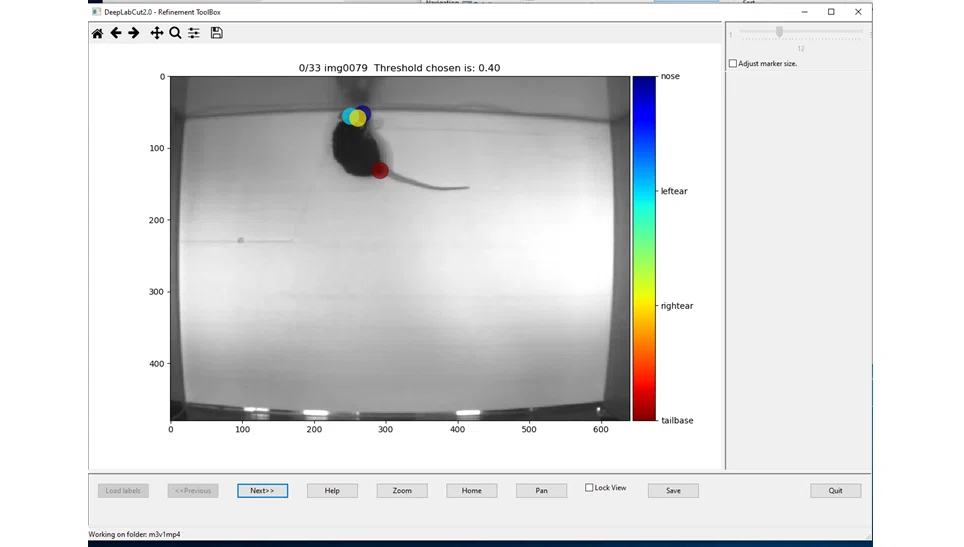Click the Zoom button in the bottom bar

click(x=402, y=490)
